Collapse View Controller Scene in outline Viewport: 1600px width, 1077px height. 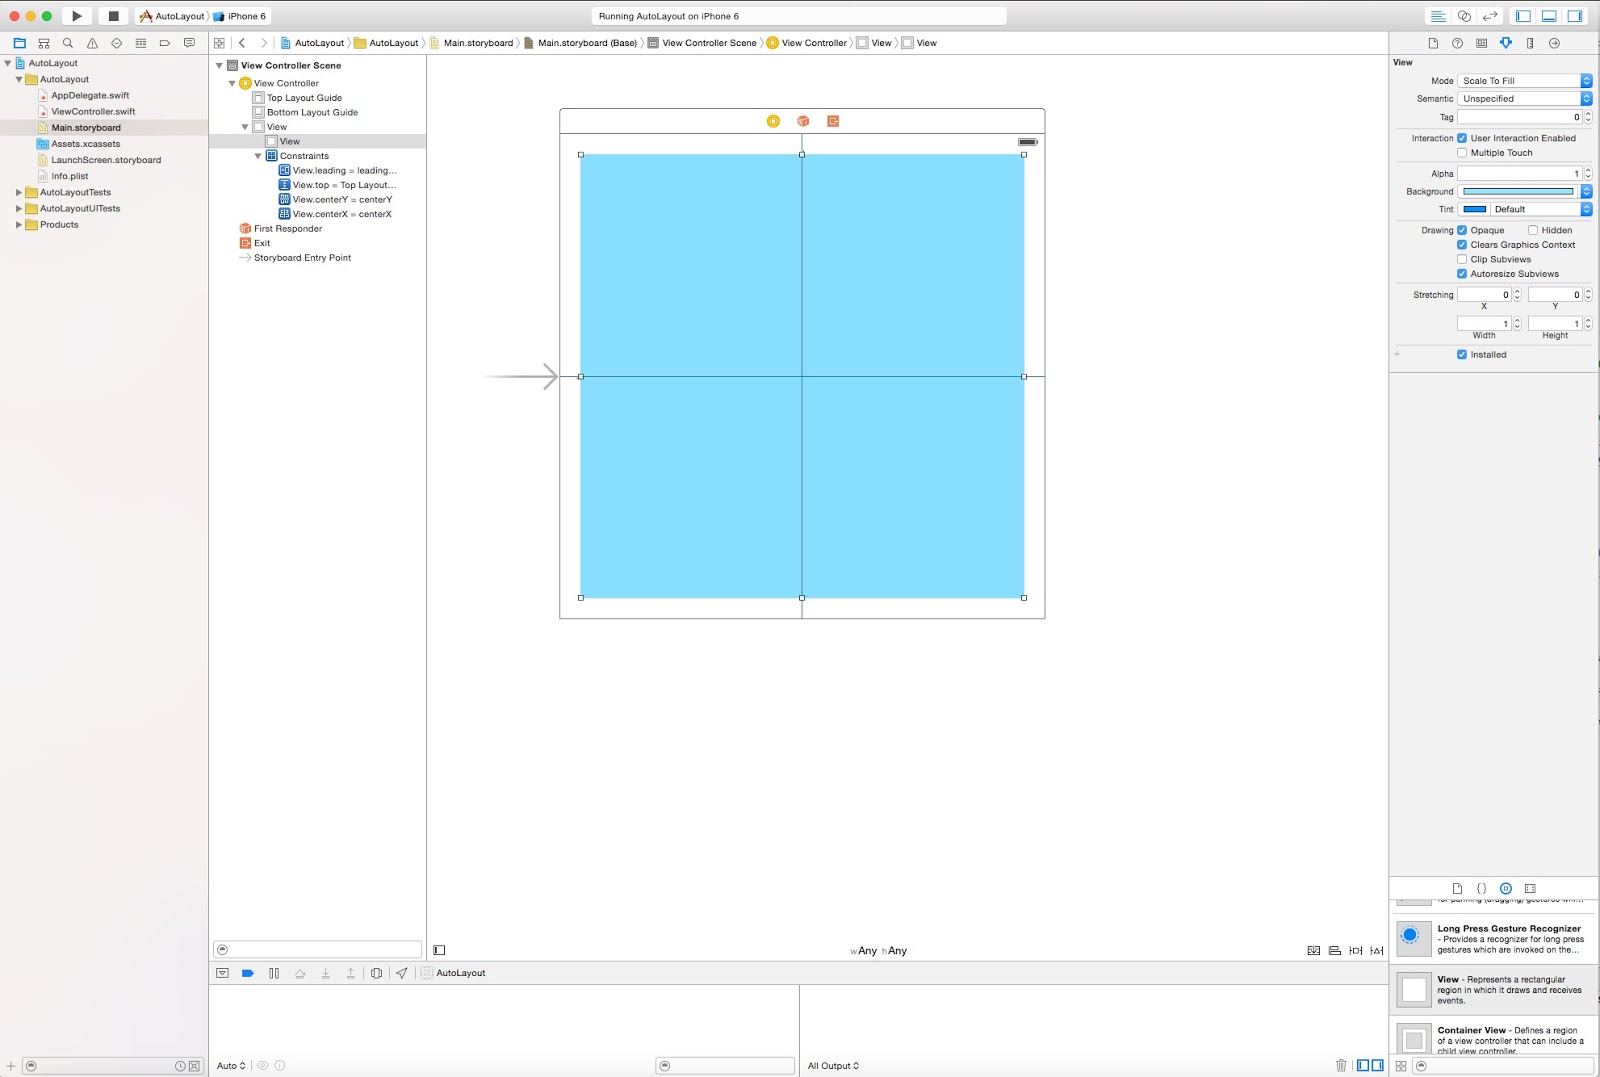click(219, 66)
